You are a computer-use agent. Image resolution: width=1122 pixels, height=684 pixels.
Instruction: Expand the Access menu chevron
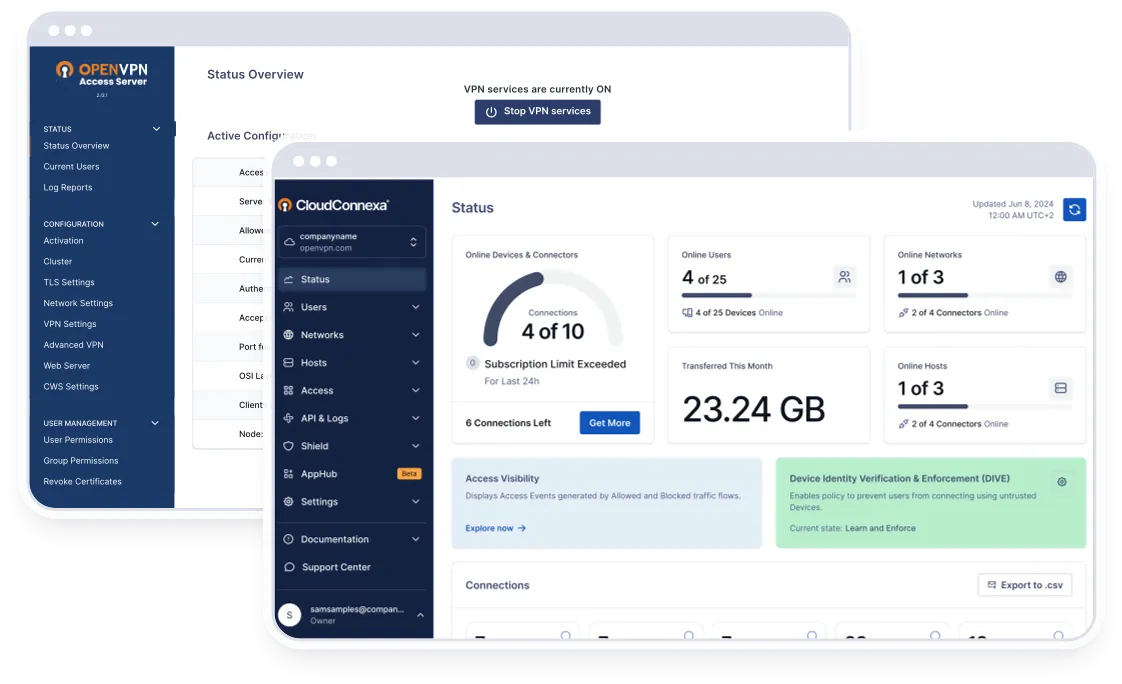[416, 391]
